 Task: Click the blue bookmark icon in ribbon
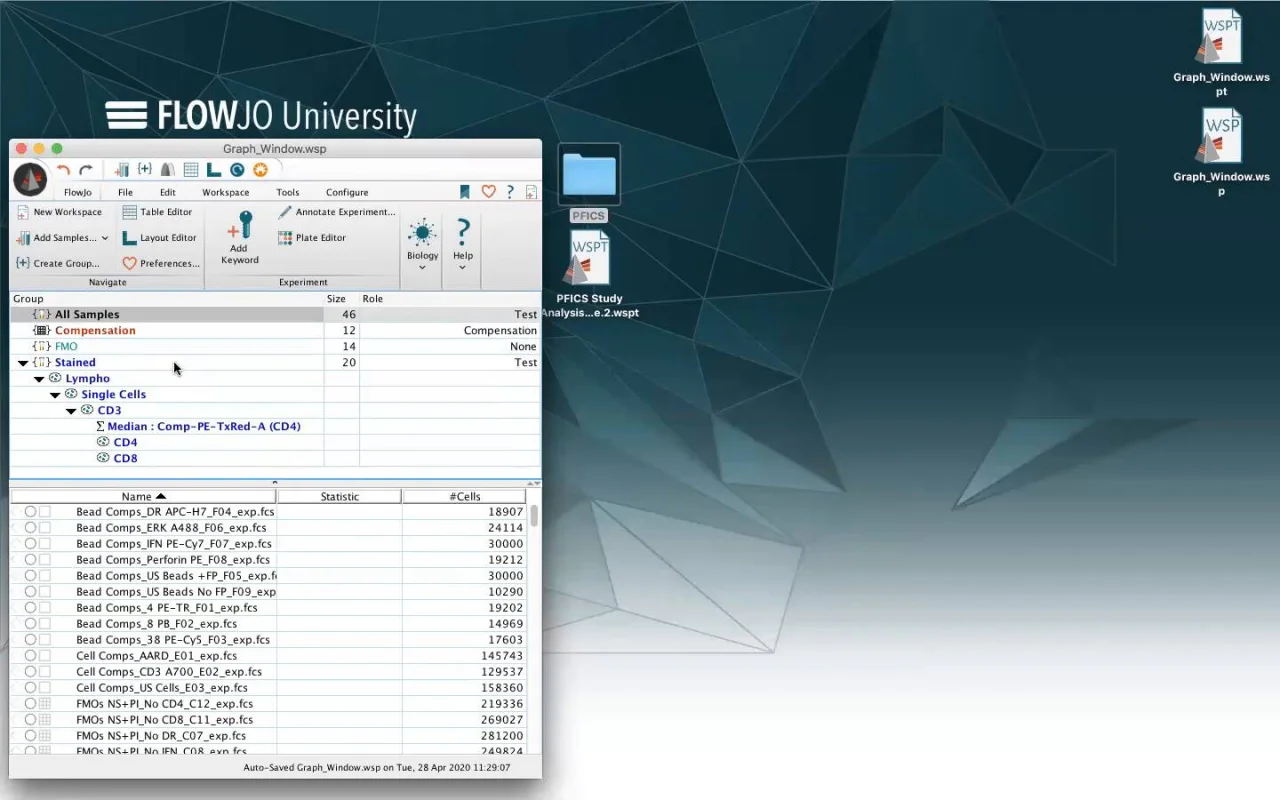(x=465, y=192)
